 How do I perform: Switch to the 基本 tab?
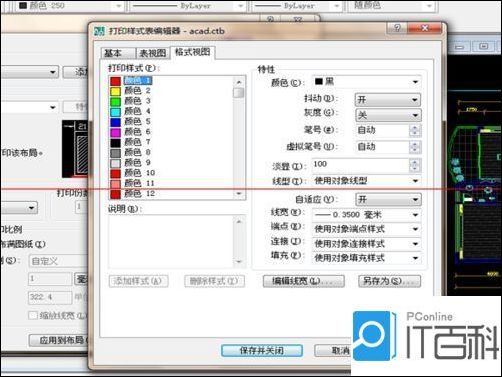pyautogui.click(x=117, y=53)
